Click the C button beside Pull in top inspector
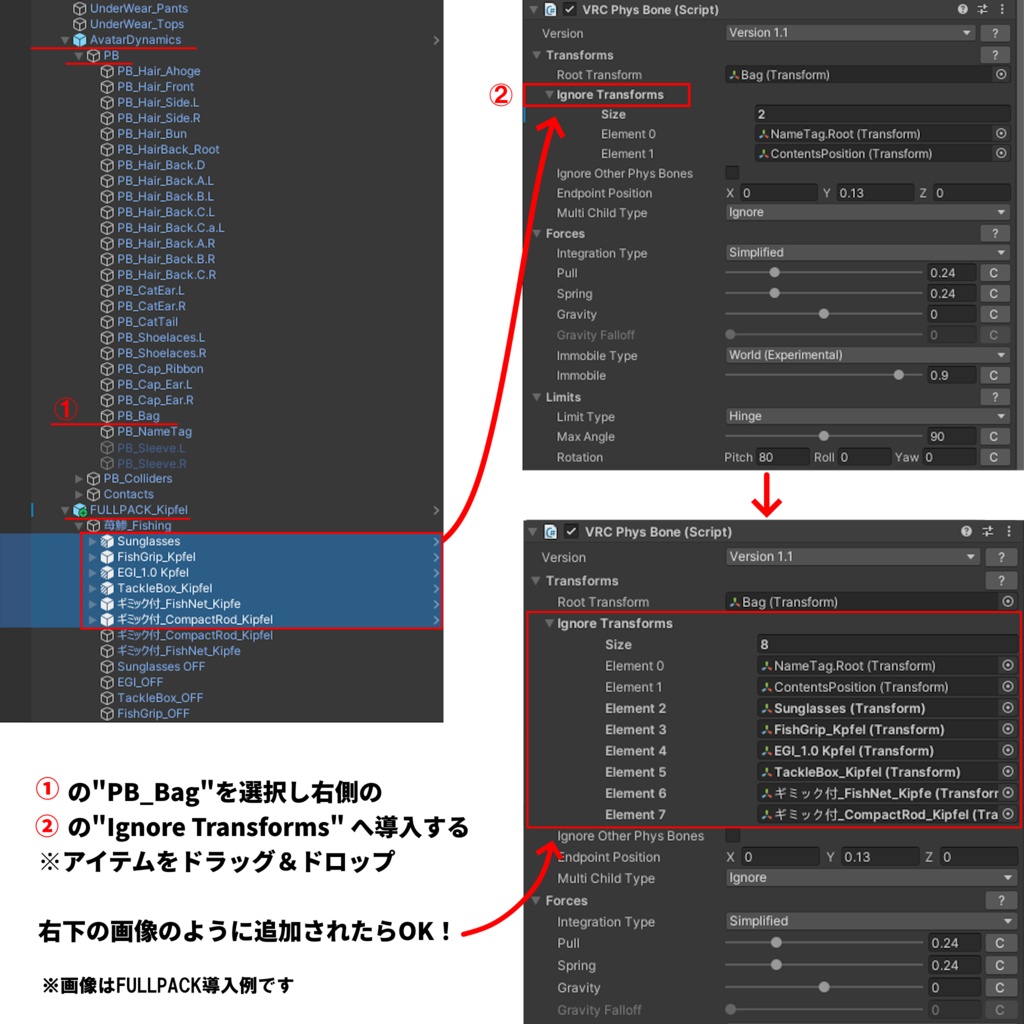Screen dimensions: 1024x1024 [x=993, y=273]
